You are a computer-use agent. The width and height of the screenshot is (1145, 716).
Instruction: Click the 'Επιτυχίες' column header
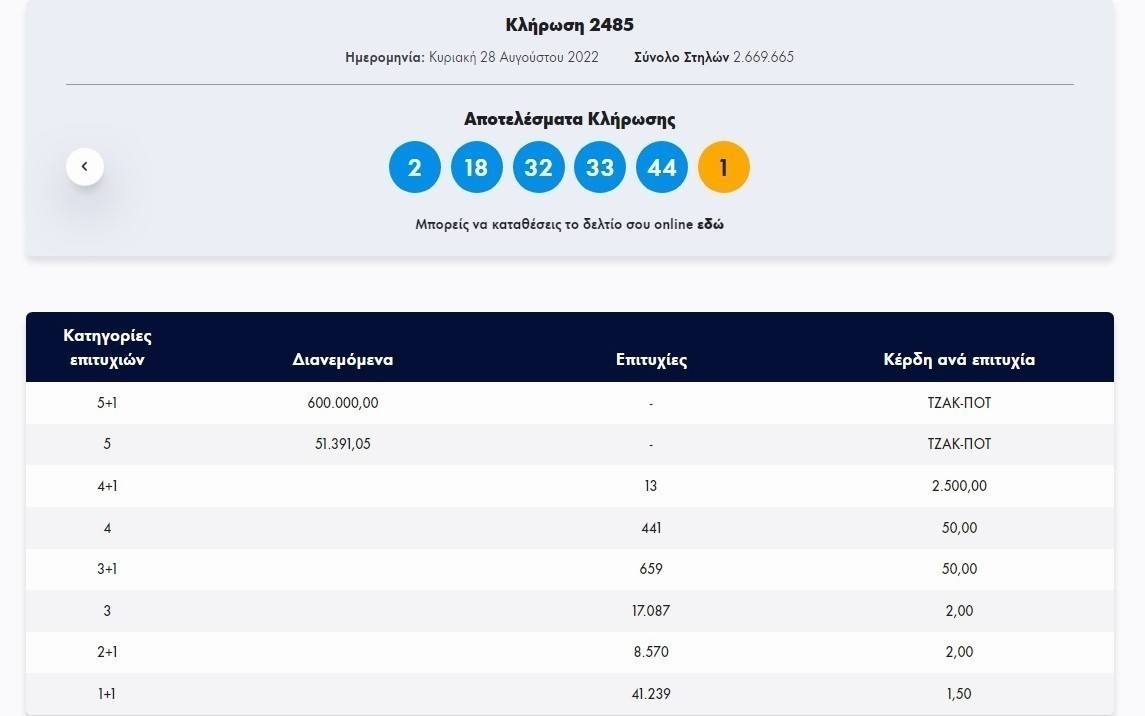click(x=651, y=360)
